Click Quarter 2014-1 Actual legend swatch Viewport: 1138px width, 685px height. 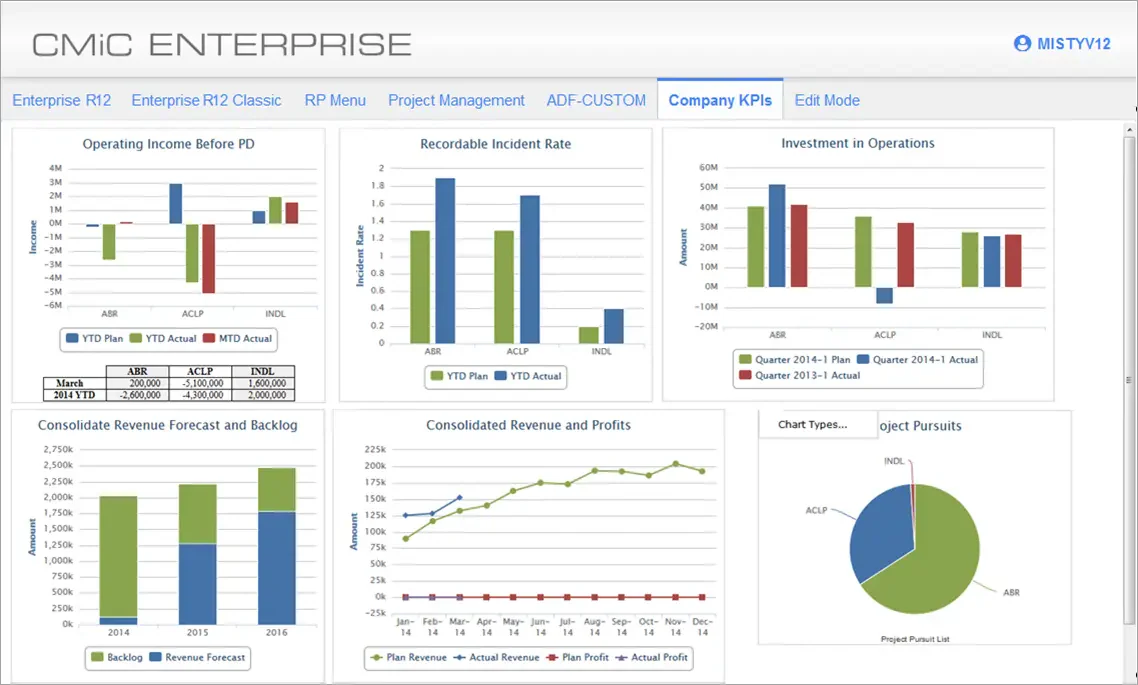tap(863, 359)
